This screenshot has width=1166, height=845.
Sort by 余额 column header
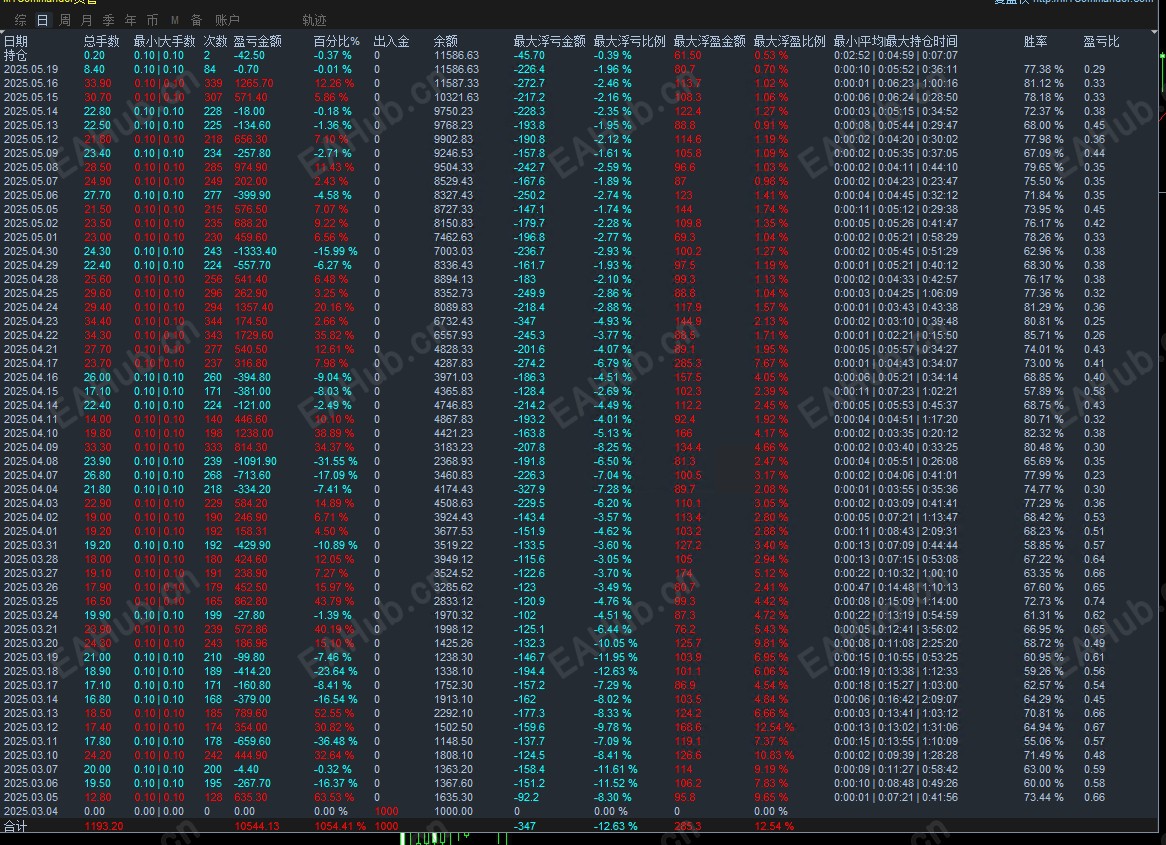(x=445, y=41)
